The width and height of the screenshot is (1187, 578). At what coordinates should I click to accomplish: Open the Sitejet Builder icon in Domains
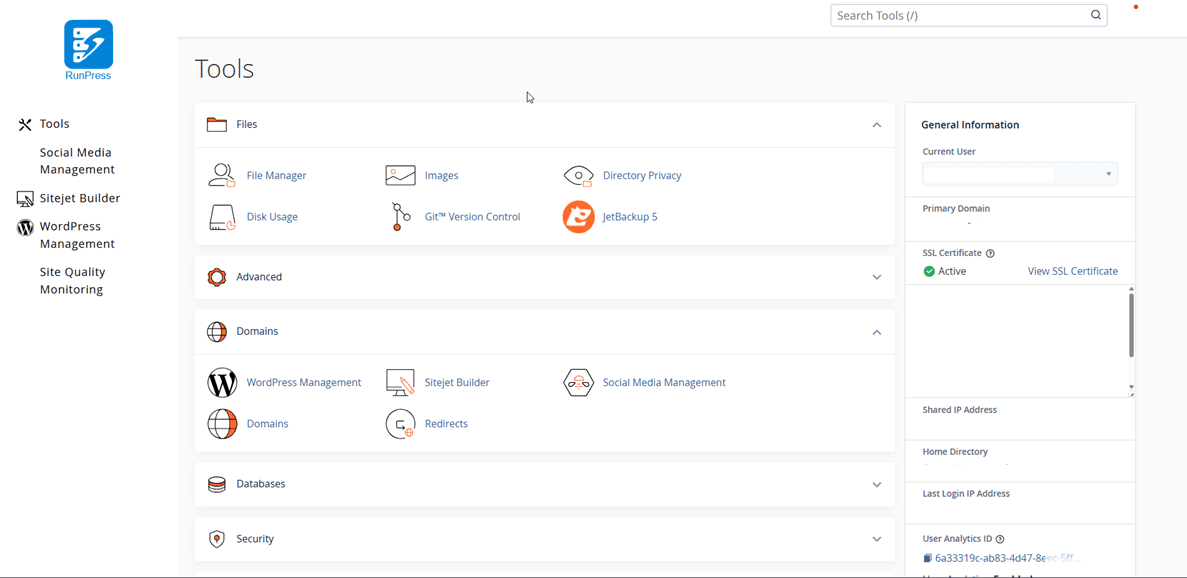click(400, 383)
